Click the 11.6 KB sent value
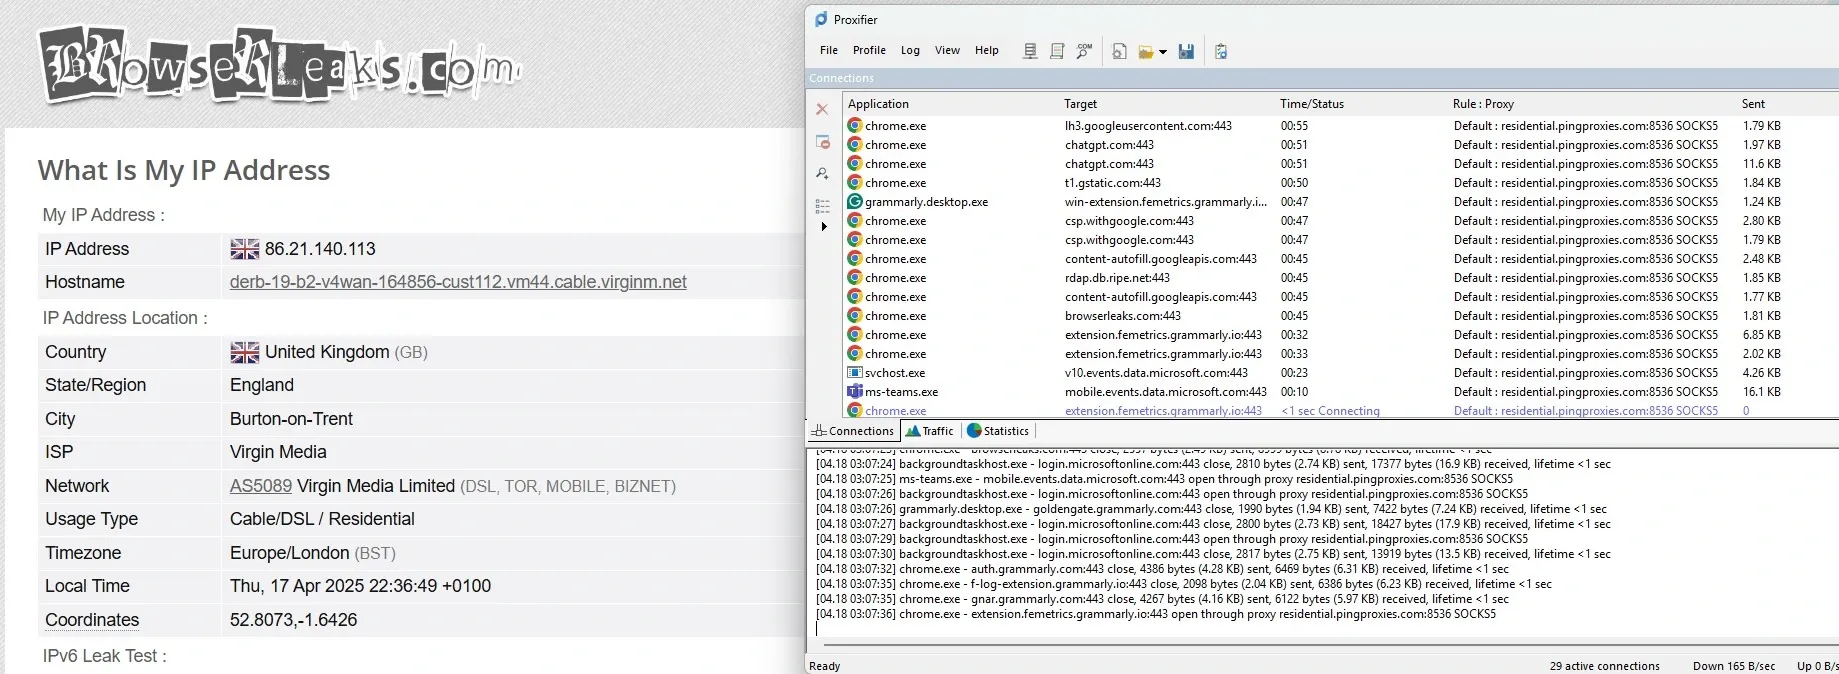The image size is (1839, 674). click(x=1761, y=164)
